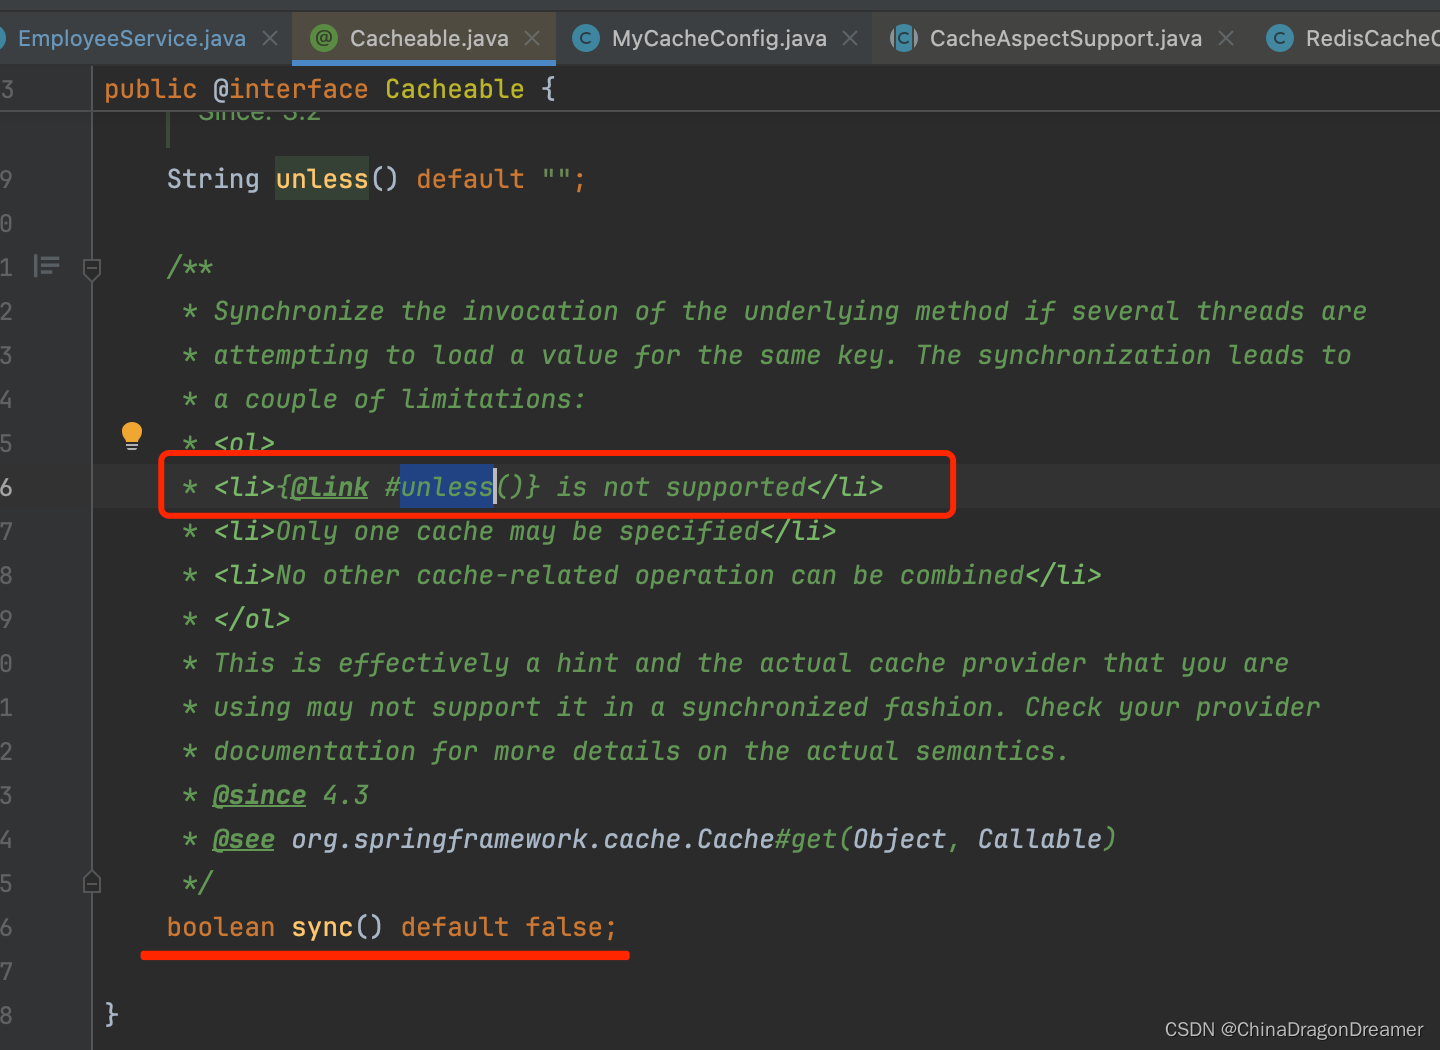Click the unless method name in declaration

[x=322, y=179]
